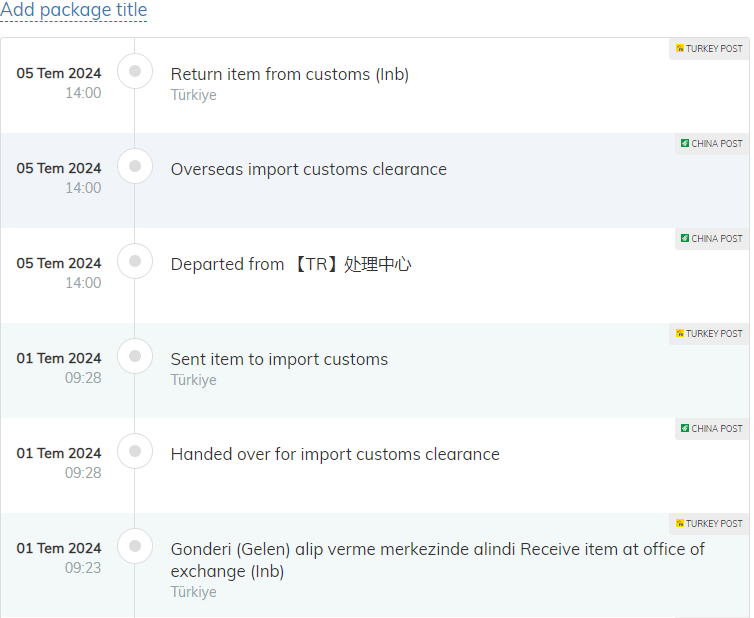Select timeline dot for Gonderi (Gelen) event
The height and width of the screenshot is (618, 754).
click(135, 546)
